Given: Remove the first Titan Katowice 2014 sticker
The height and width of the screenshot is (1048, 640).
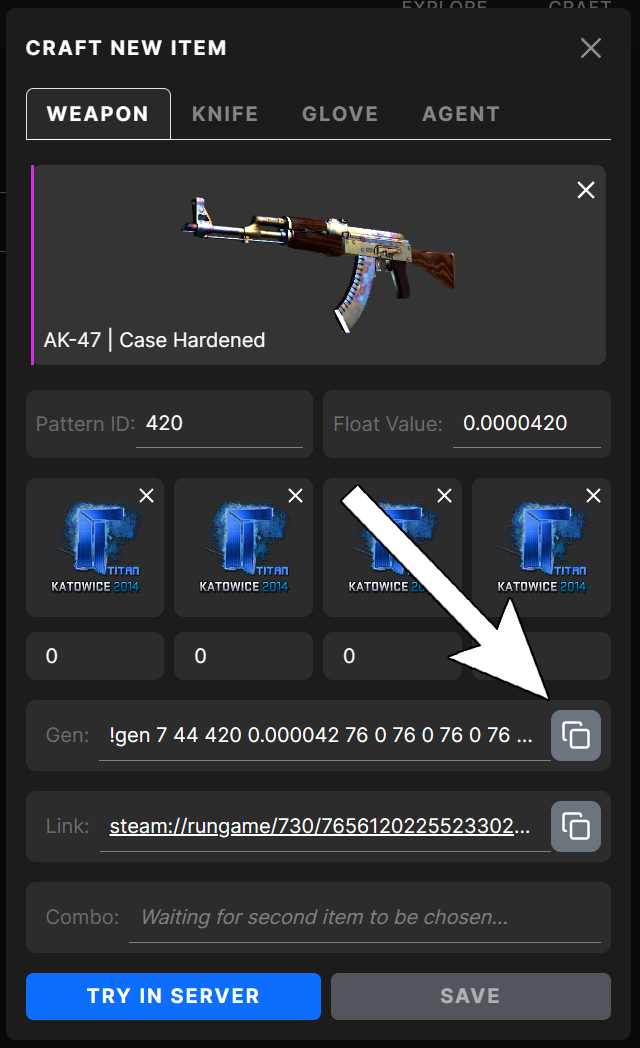Looking at the screenshot, I should click(x=146, y=495).
